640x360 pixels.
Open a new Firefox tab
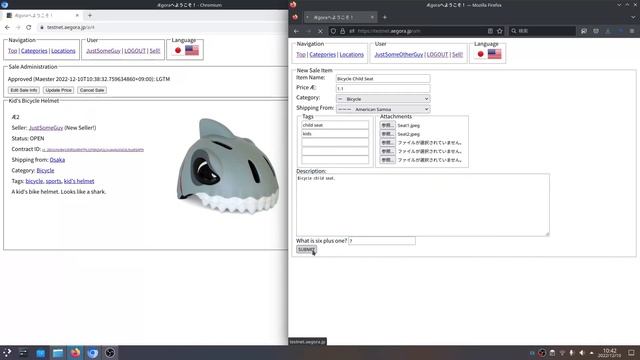click(384, 17)
